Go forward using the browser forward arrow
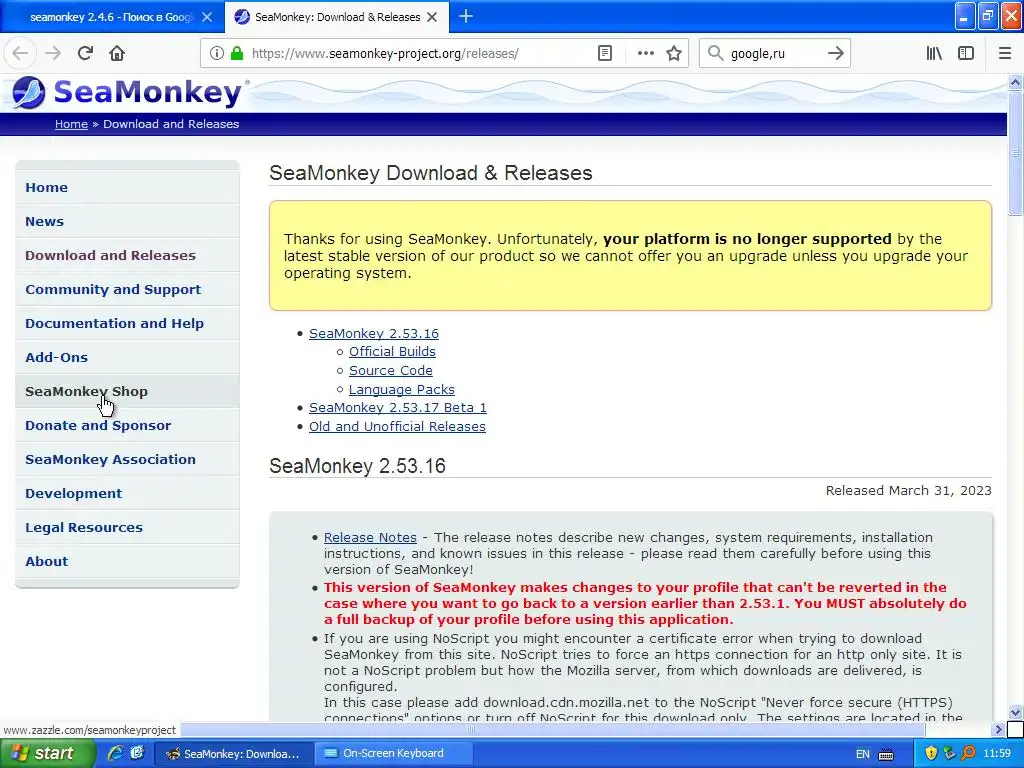The width and height of the screenshot is (1024, 768). (53, 53)
